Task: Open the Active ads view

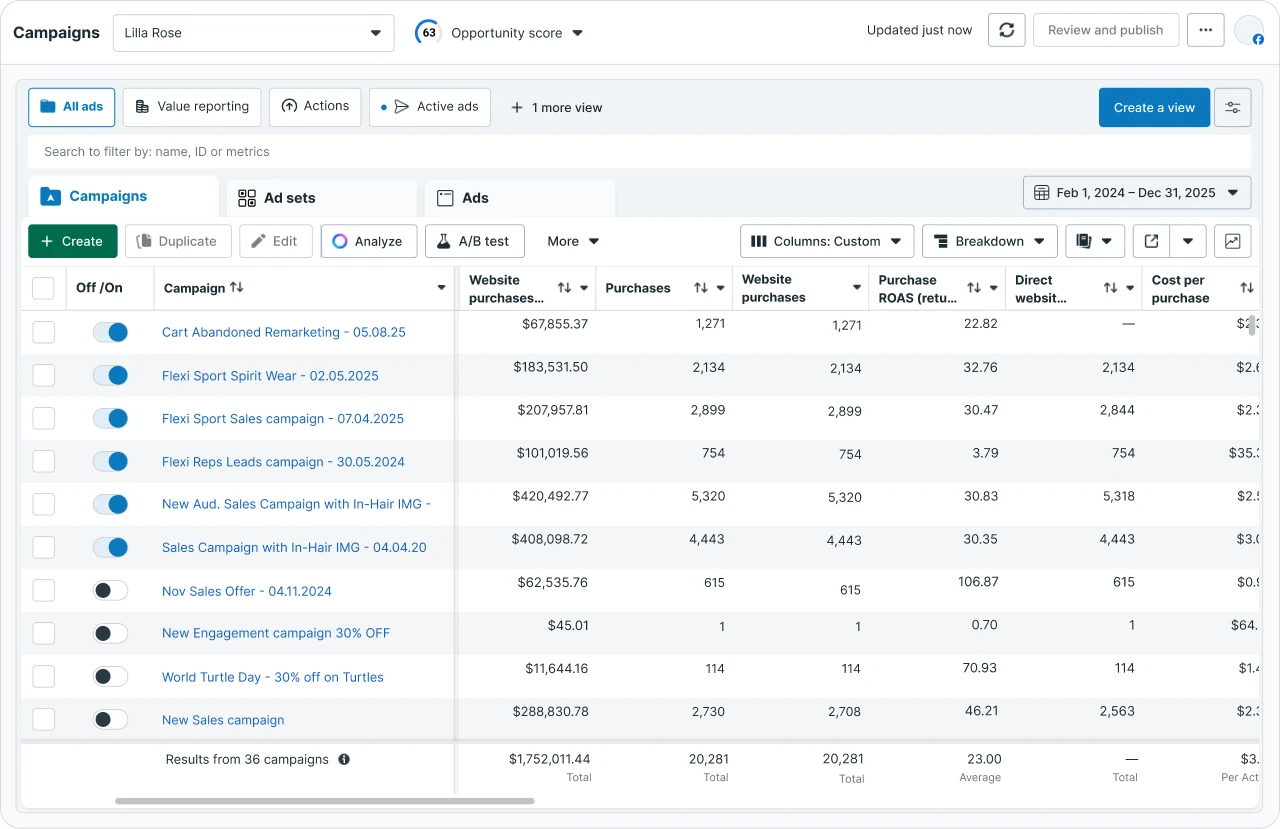Action: click(430, 107)
